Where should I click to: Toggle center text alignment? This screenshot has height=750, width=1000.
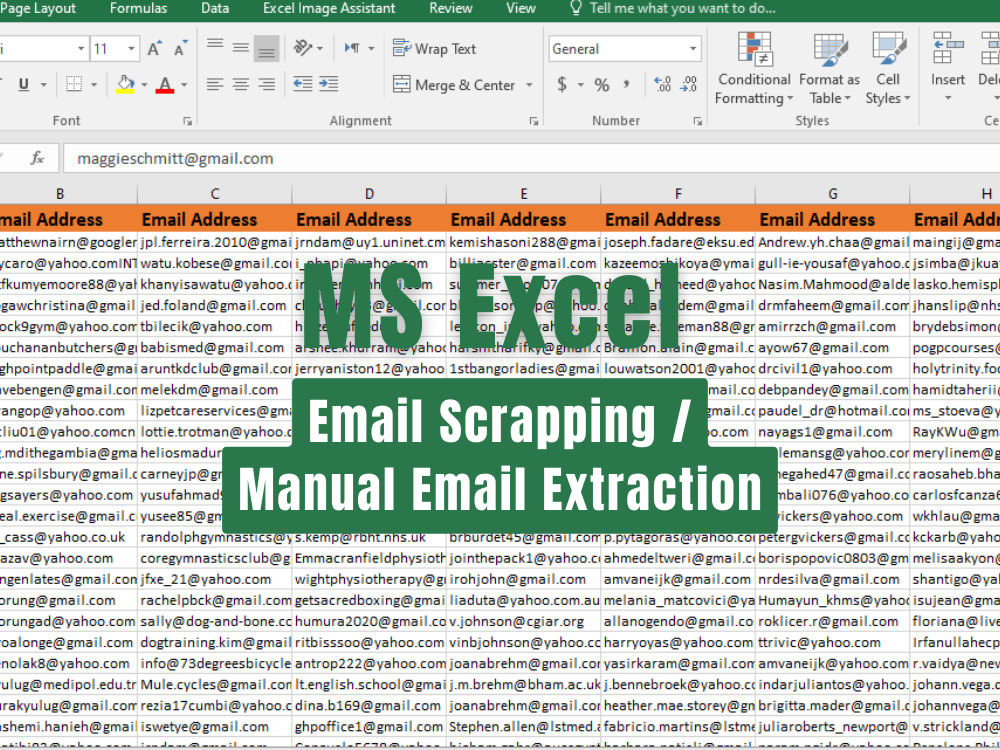(x=239, y=83)
